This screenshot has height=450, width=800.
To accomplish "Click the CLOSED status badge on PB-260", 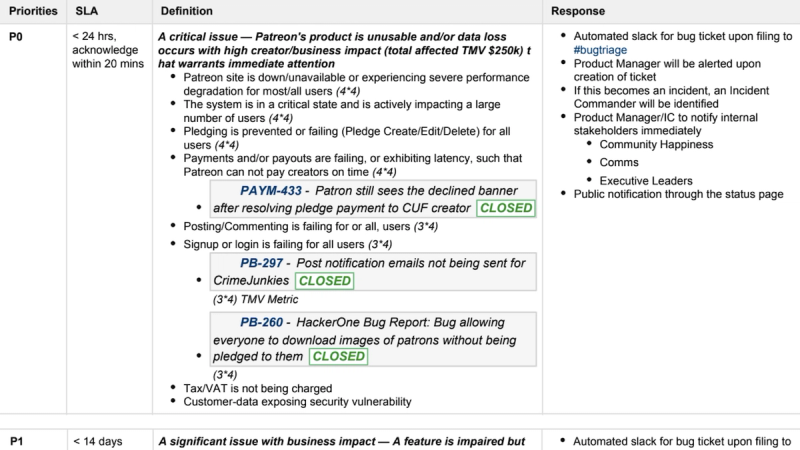I will tap(338, 357).
